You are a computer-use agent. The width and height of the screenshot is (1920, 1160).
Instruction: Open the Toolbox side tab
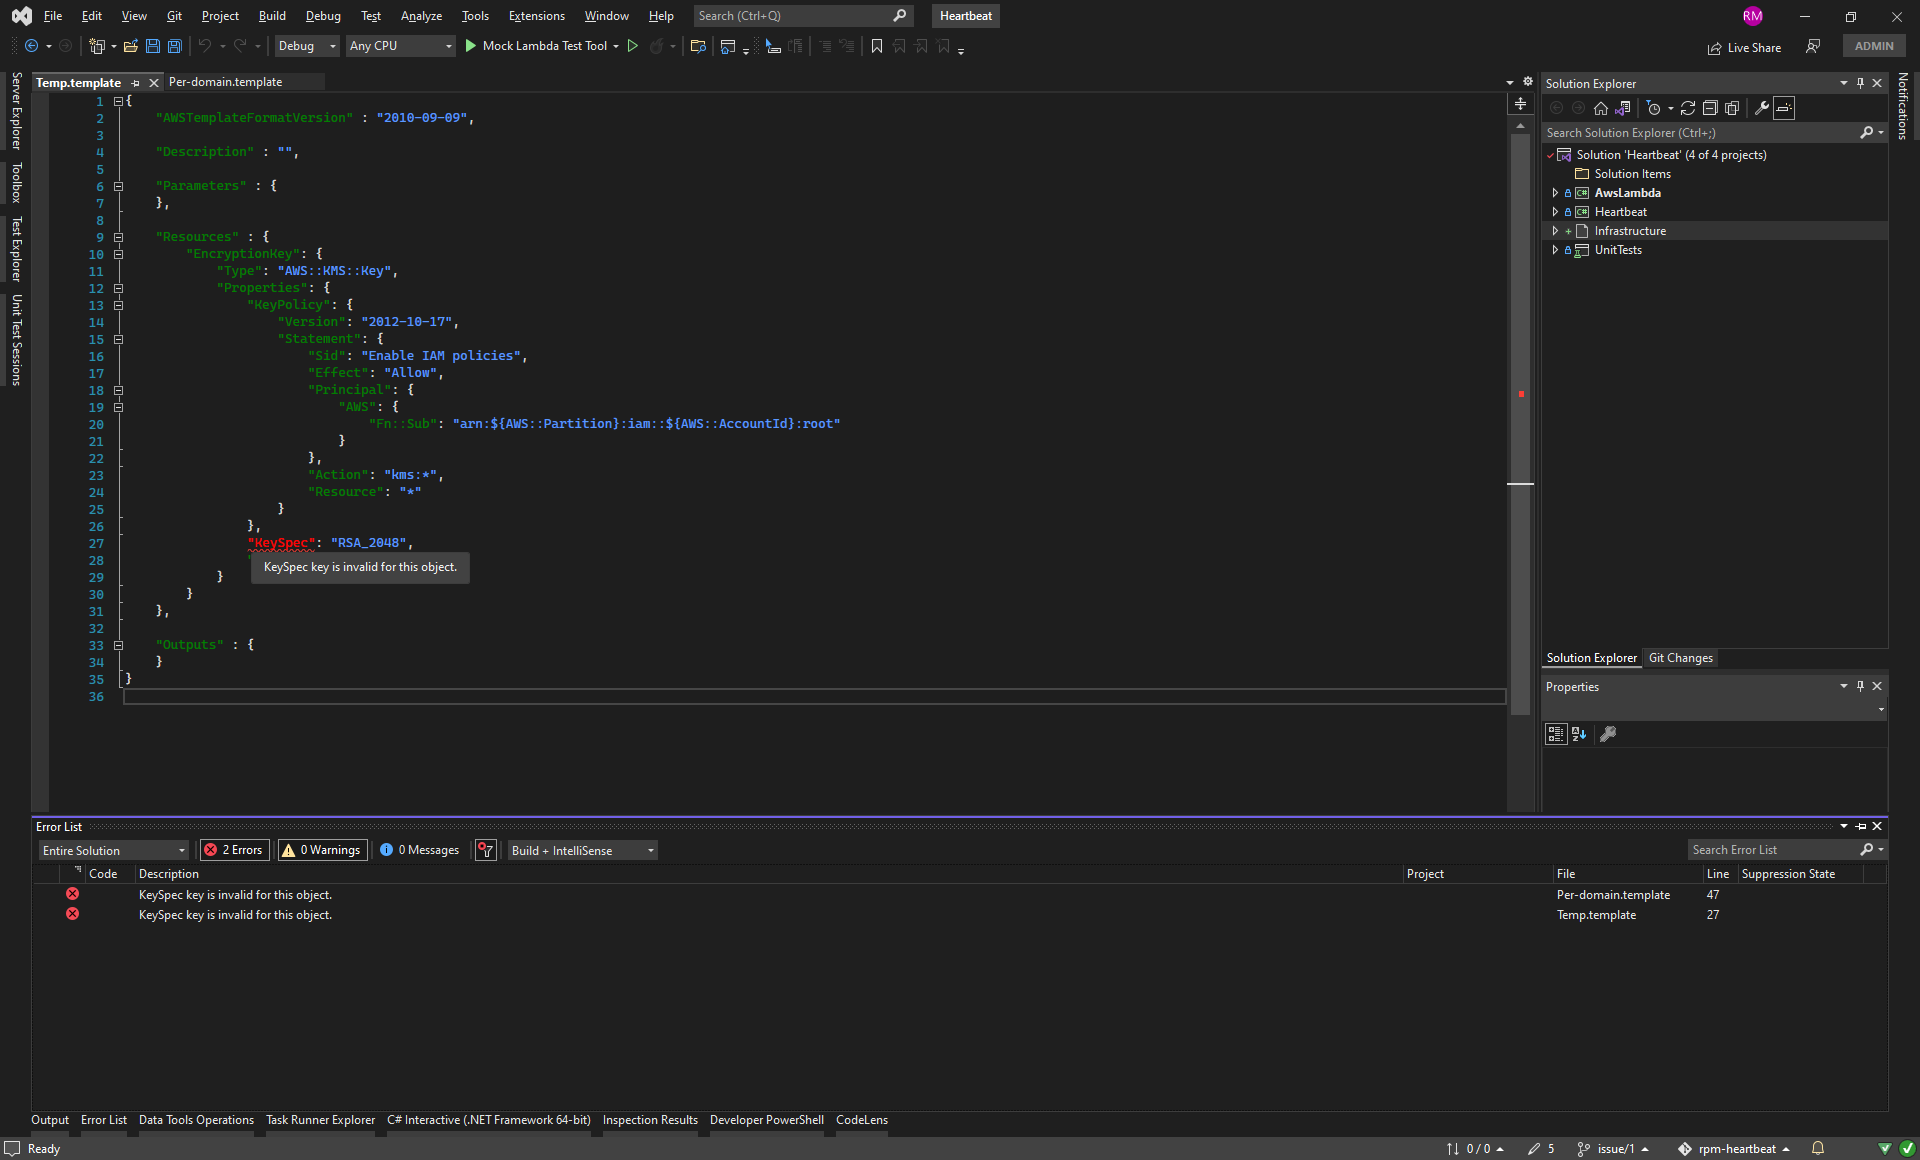click(16, 183)
